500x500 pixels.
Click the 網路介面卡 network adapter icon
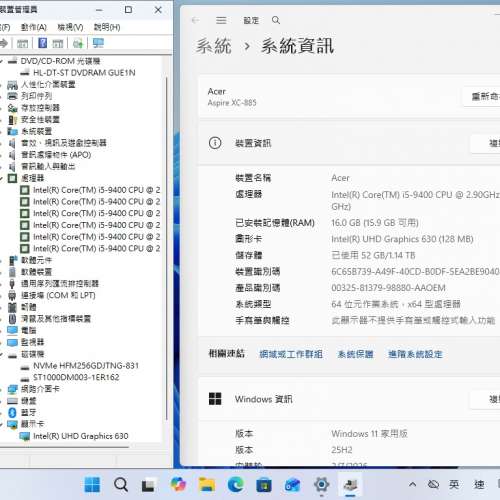coord(12,389)
